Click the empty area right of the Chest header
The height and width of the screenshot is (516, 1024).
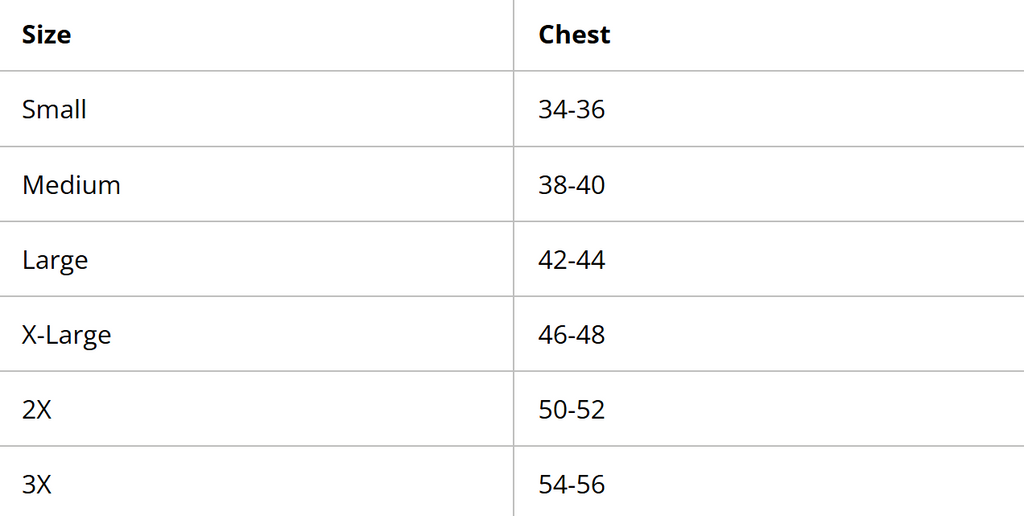(816, 35)
